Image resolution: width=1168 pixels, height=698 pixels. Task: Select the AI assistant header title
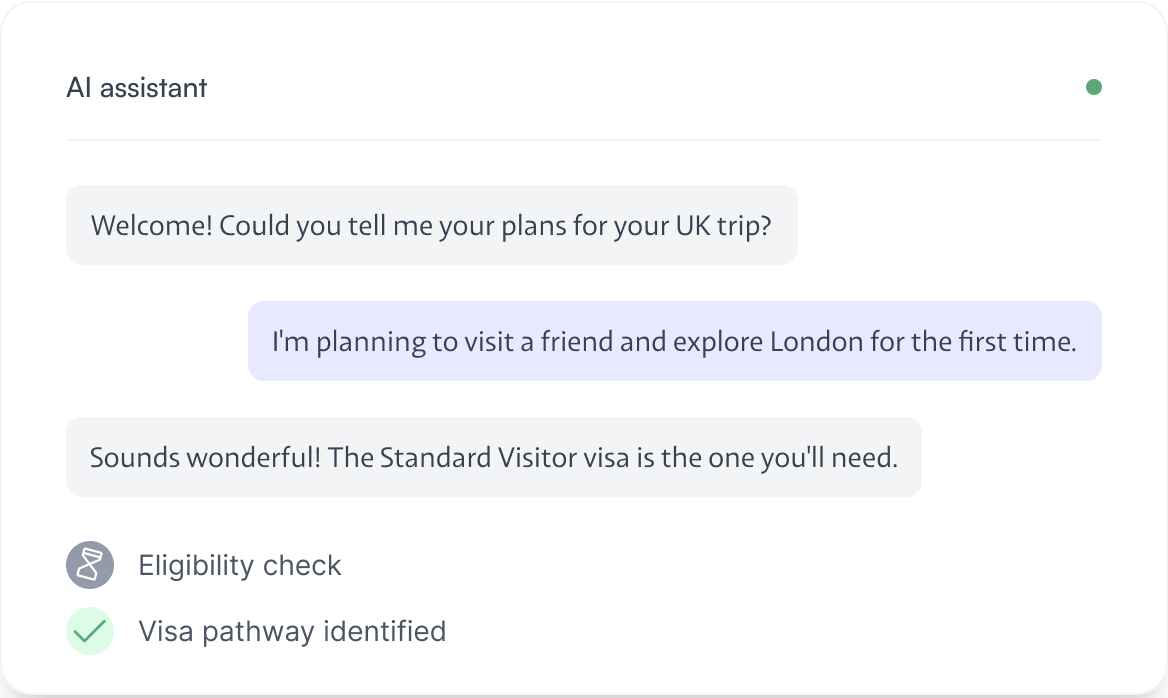click(x=137, y=88)
